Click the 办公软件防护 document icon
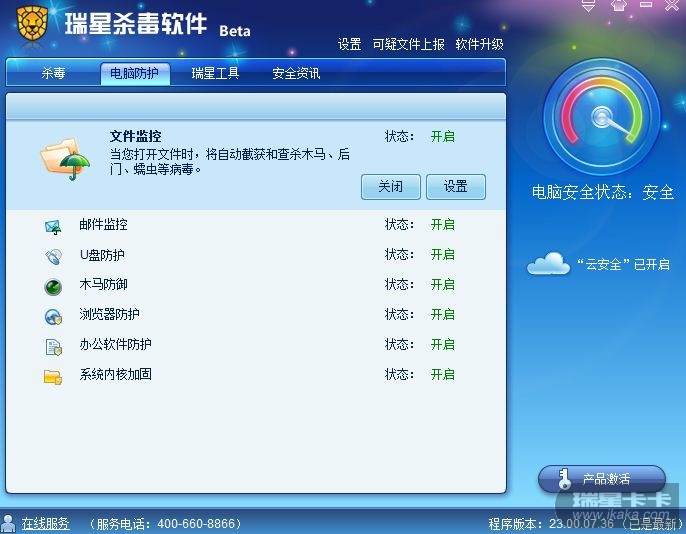686x534 pixels. pyautogui.click(x=53, y=347)
